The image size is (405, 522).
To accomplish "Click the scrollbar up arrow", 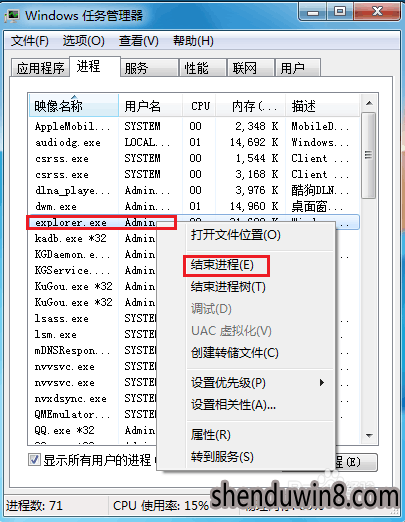I will click(369, 104).
